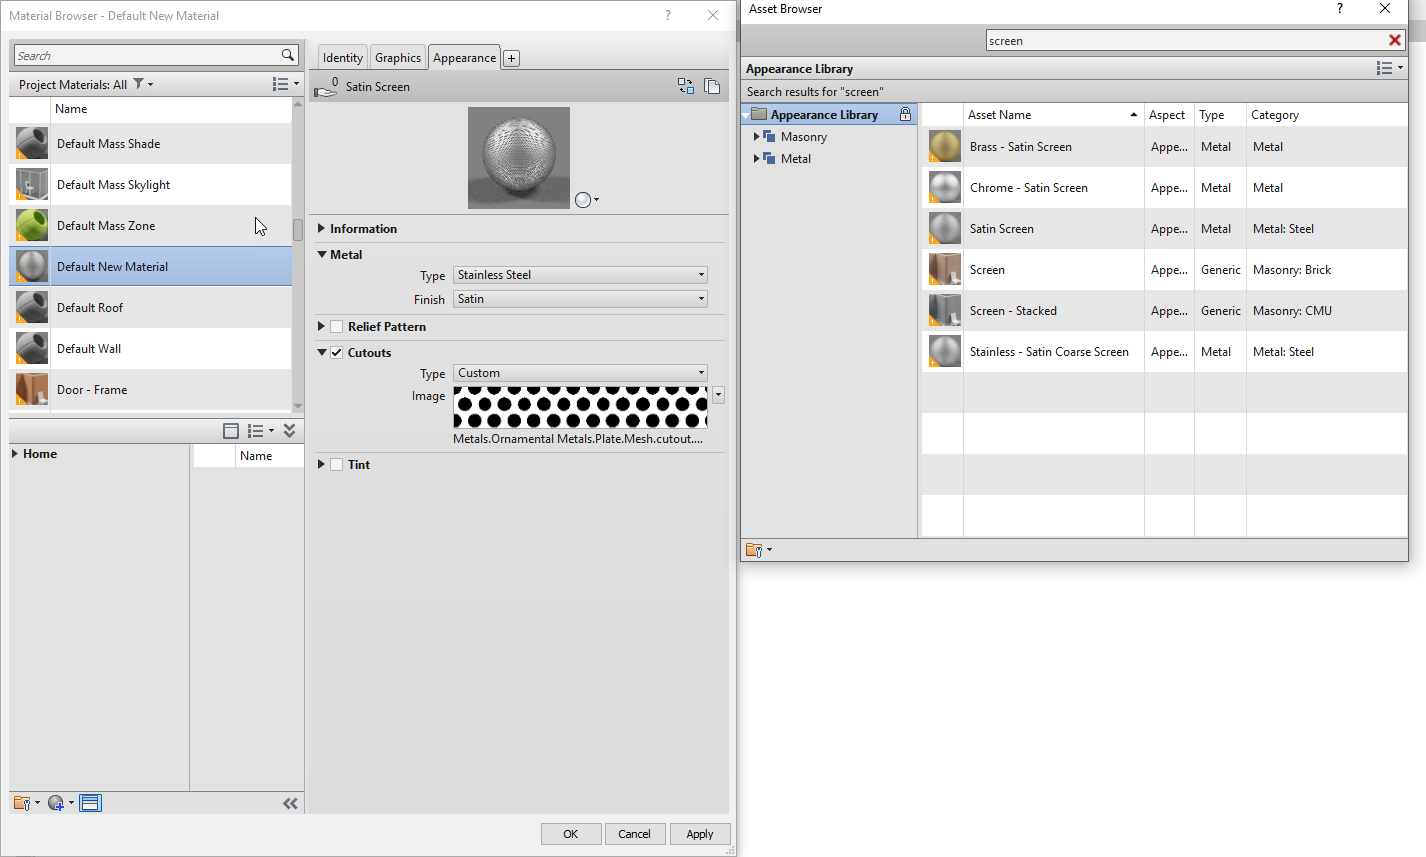Open the cutout image options dropdown arrow

click(x=718, y=395)
